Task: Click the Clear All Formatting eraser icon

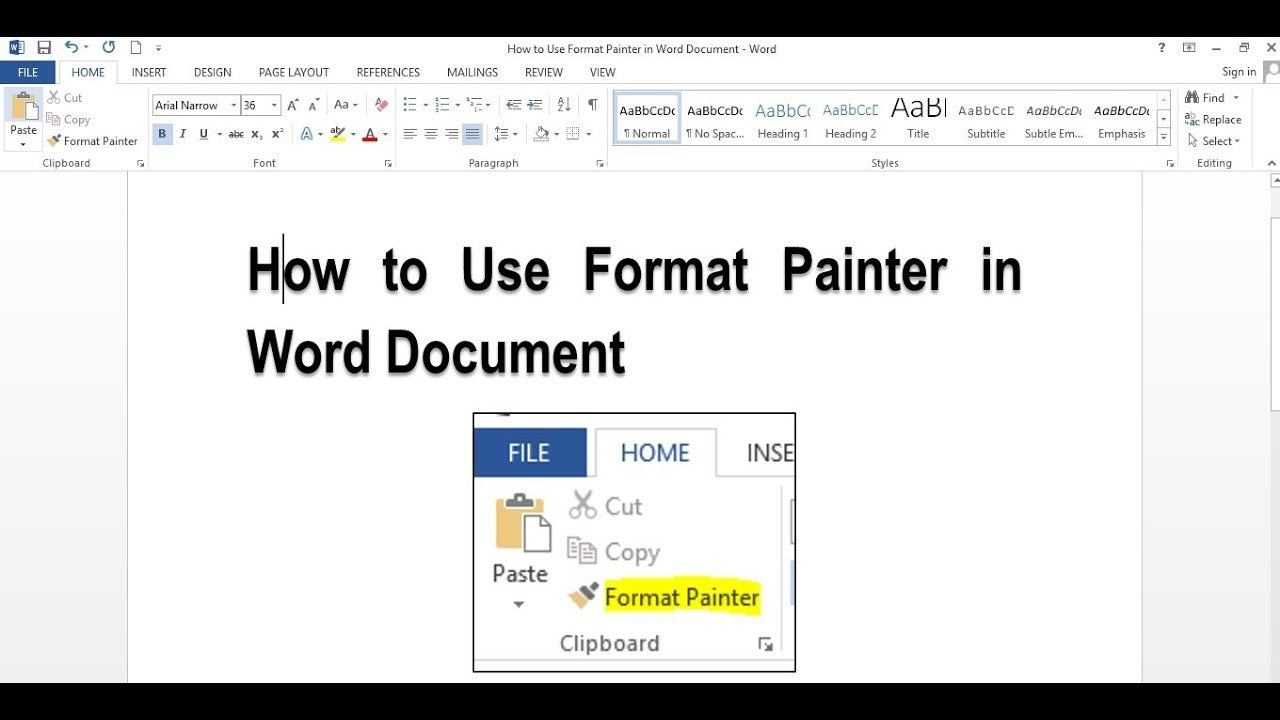Action: point(381,105)
